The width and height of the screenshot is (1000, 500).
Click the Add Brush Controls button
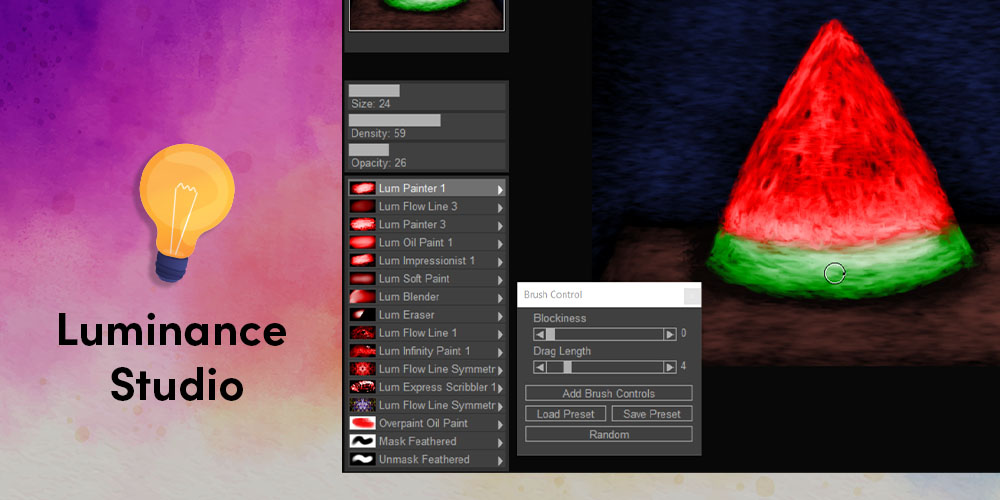pyautogui.click(x=608, y=393)
